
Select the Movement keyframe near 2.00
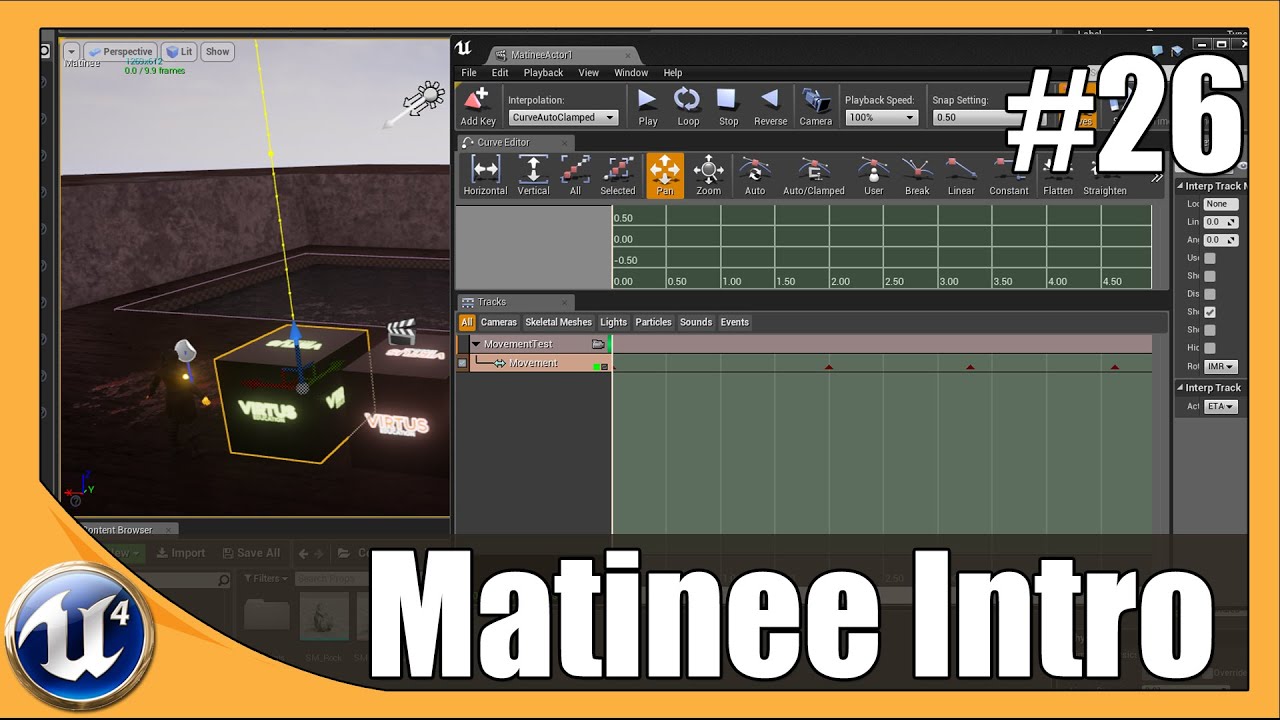tap(829, 368)
